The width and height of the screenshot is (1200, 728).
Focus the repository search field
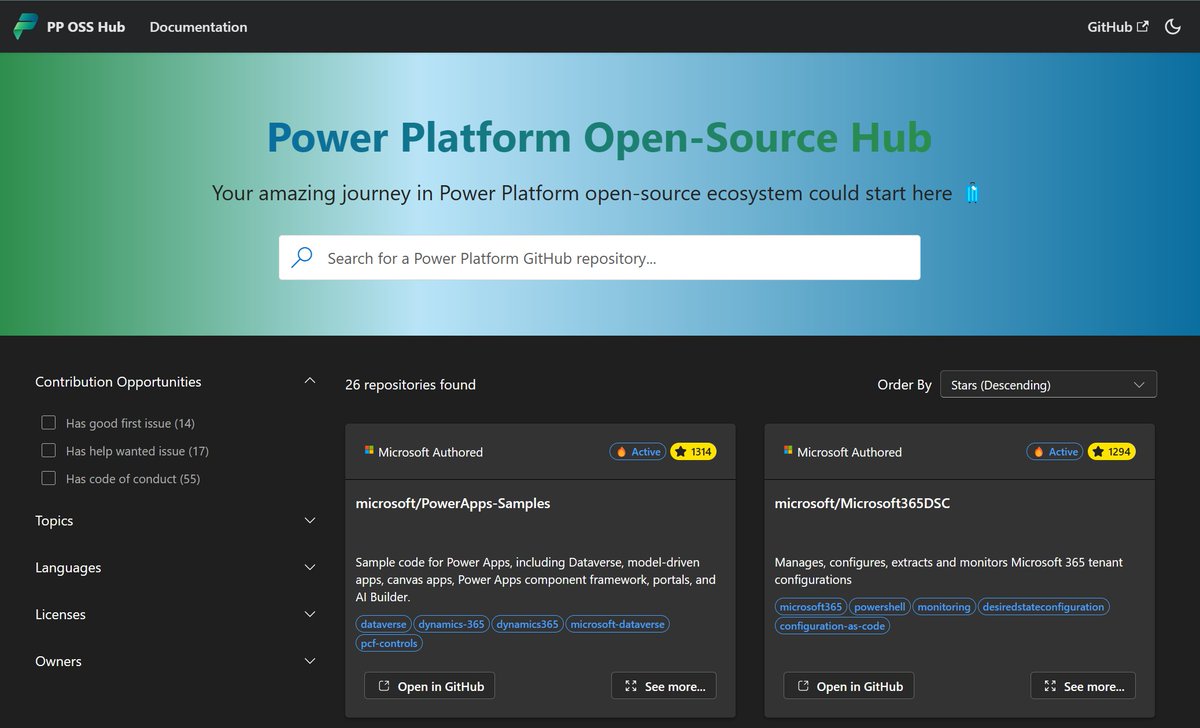pyautogui.click(x=599, y=257)
